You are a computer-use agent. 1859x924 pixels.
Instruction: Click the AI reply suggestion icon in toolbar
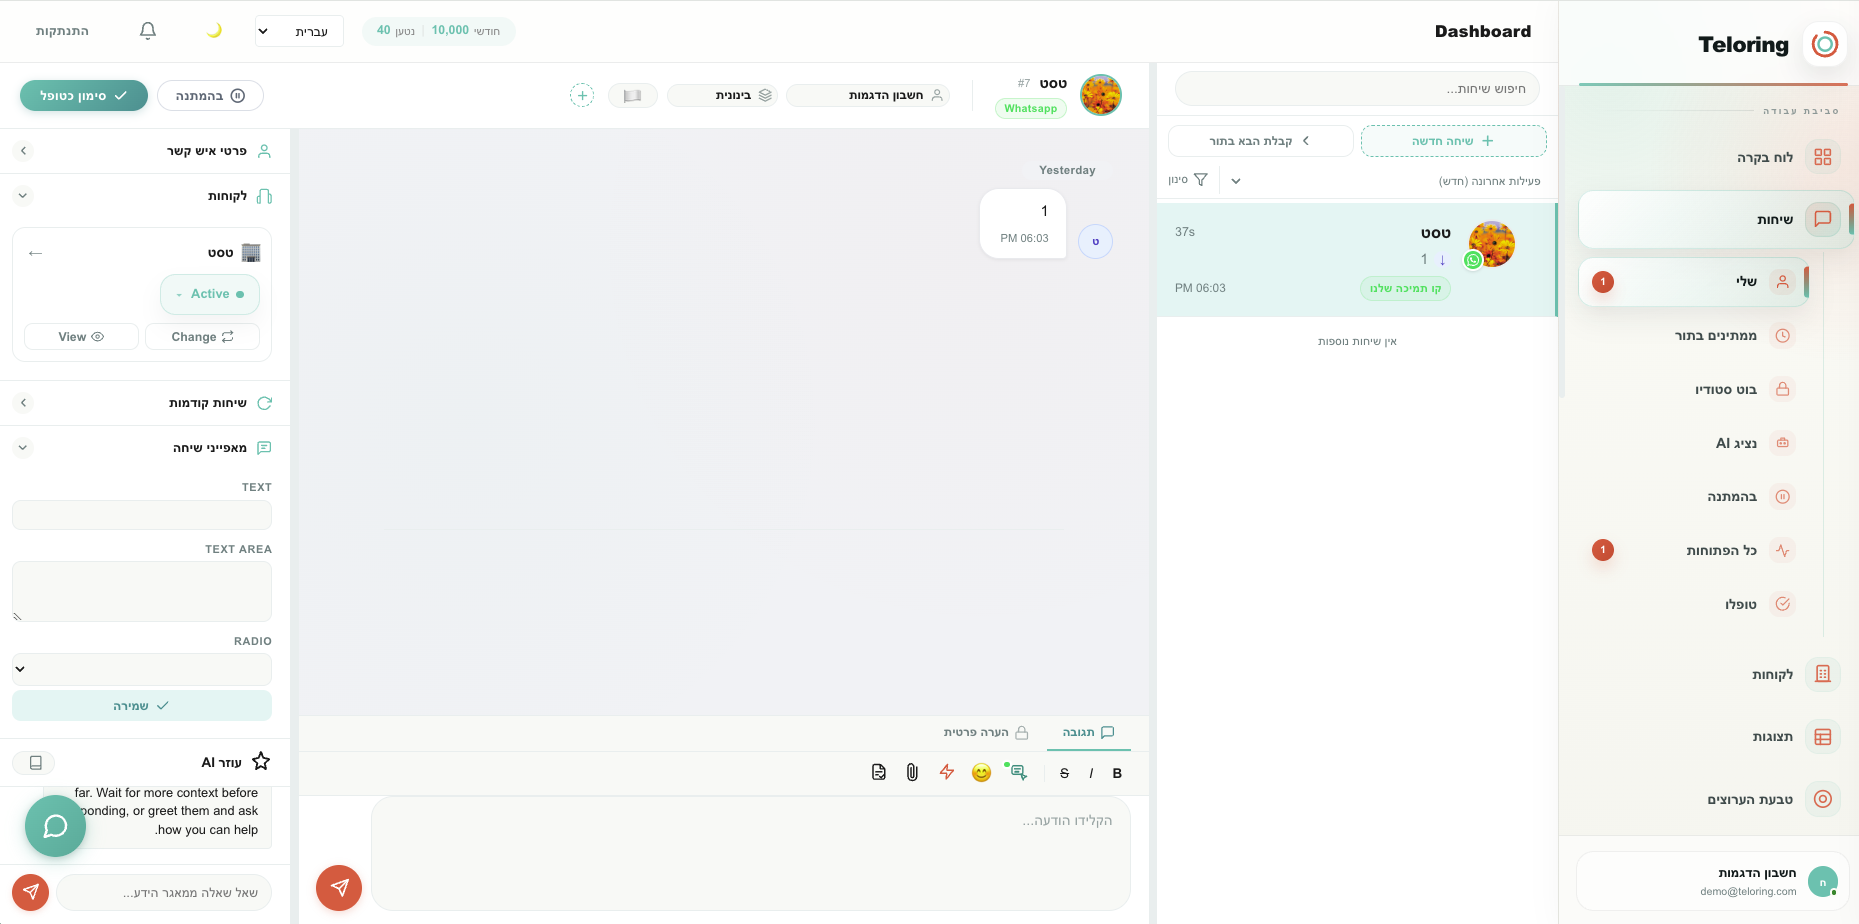(1018, 772)
